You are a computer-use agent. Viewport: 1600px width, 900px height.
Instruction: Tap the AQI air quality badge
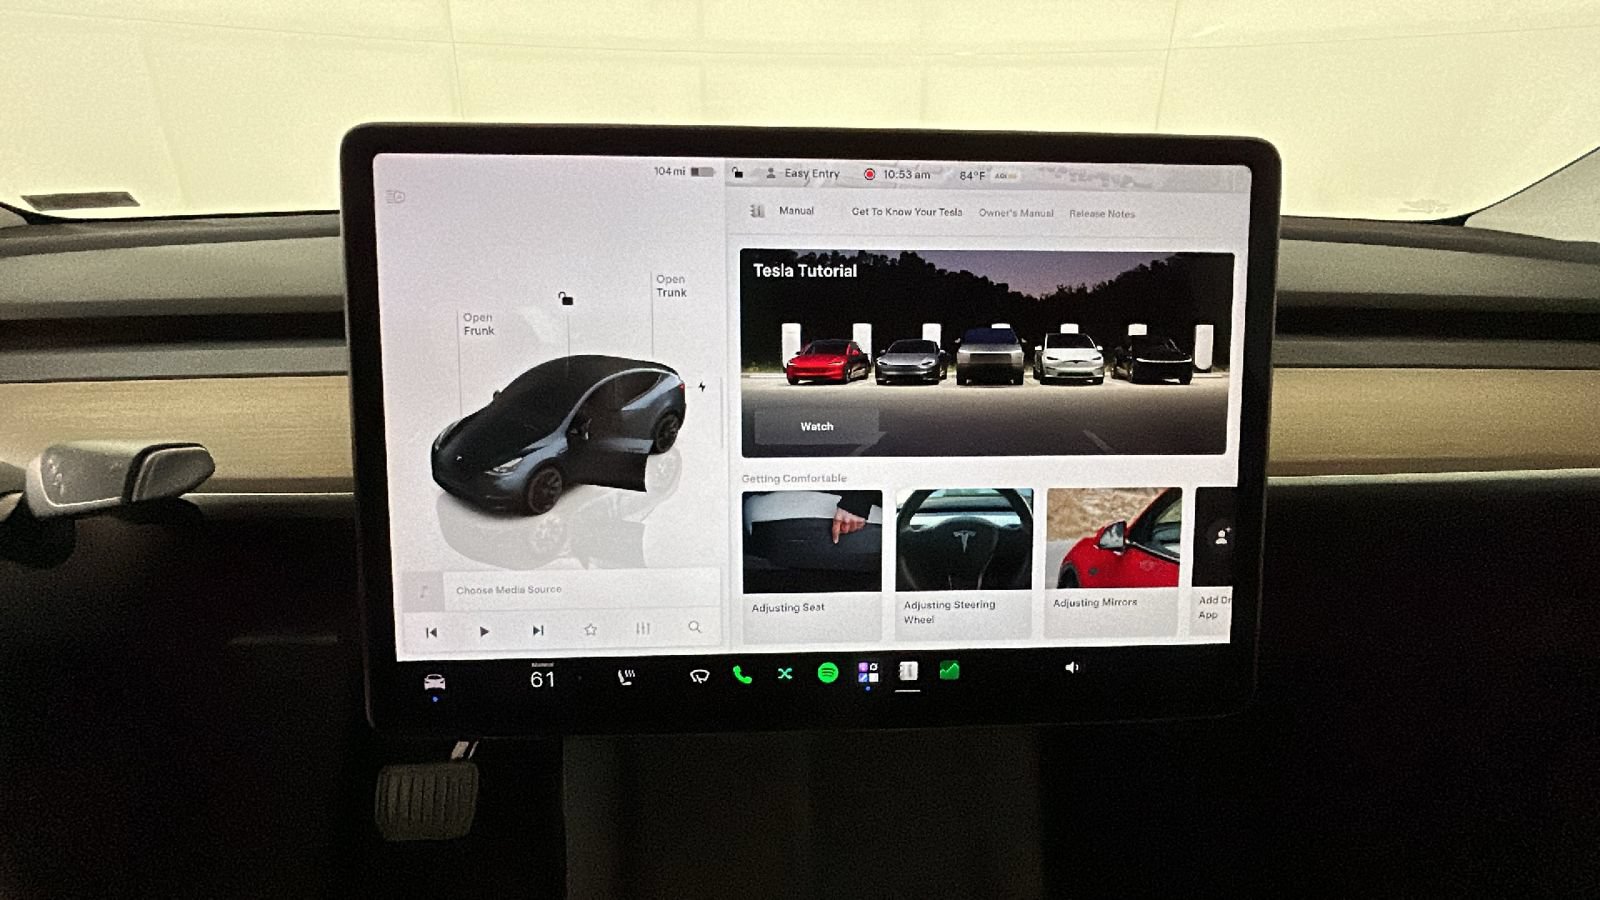point(1005,176)
